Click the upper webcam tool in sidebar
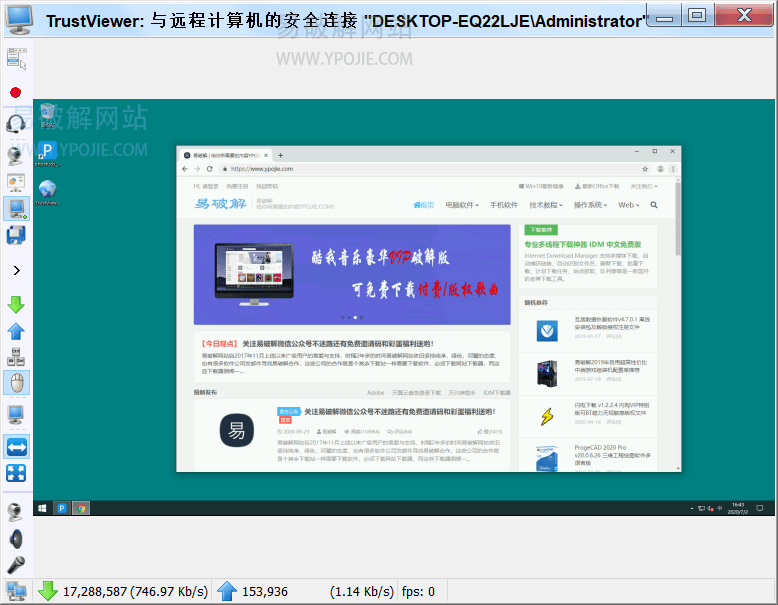Image resolution: width=778 pixels, height=605 pixels. 15,156
